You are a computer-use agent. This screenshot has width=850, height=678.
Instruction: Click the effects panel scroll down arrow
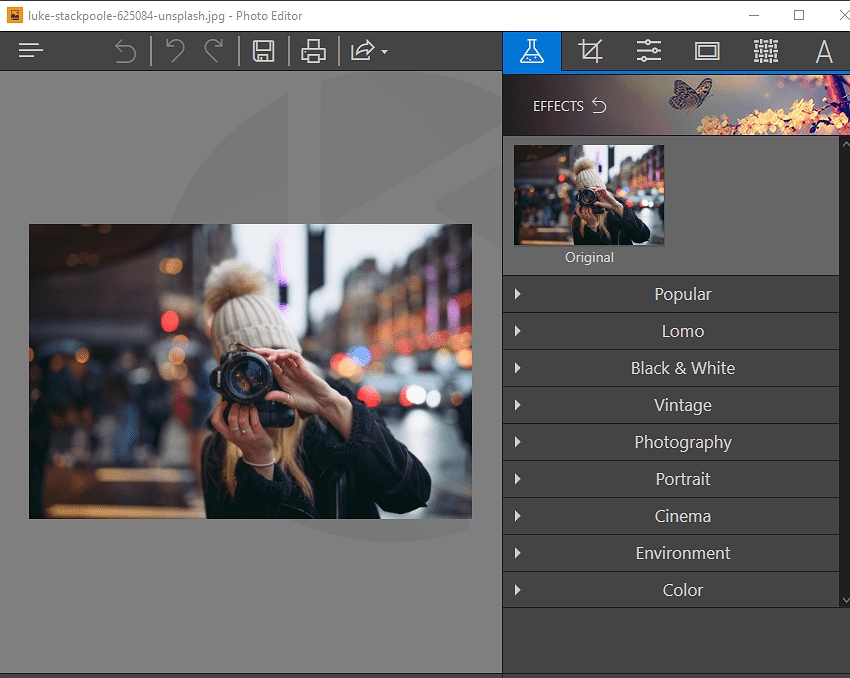point(845,600)
